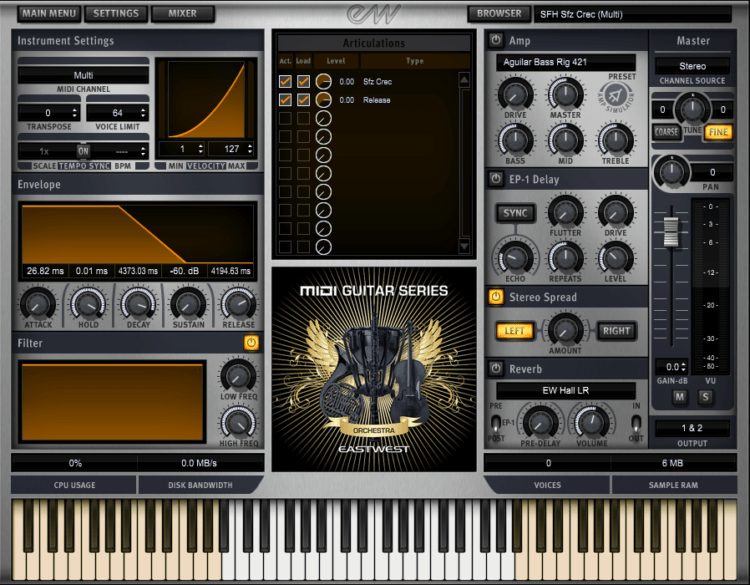Uncheck the Active box for Sfz Crec
Viewport: 750px width, 585px height.
pyautogui.click(x=286, y=81)
